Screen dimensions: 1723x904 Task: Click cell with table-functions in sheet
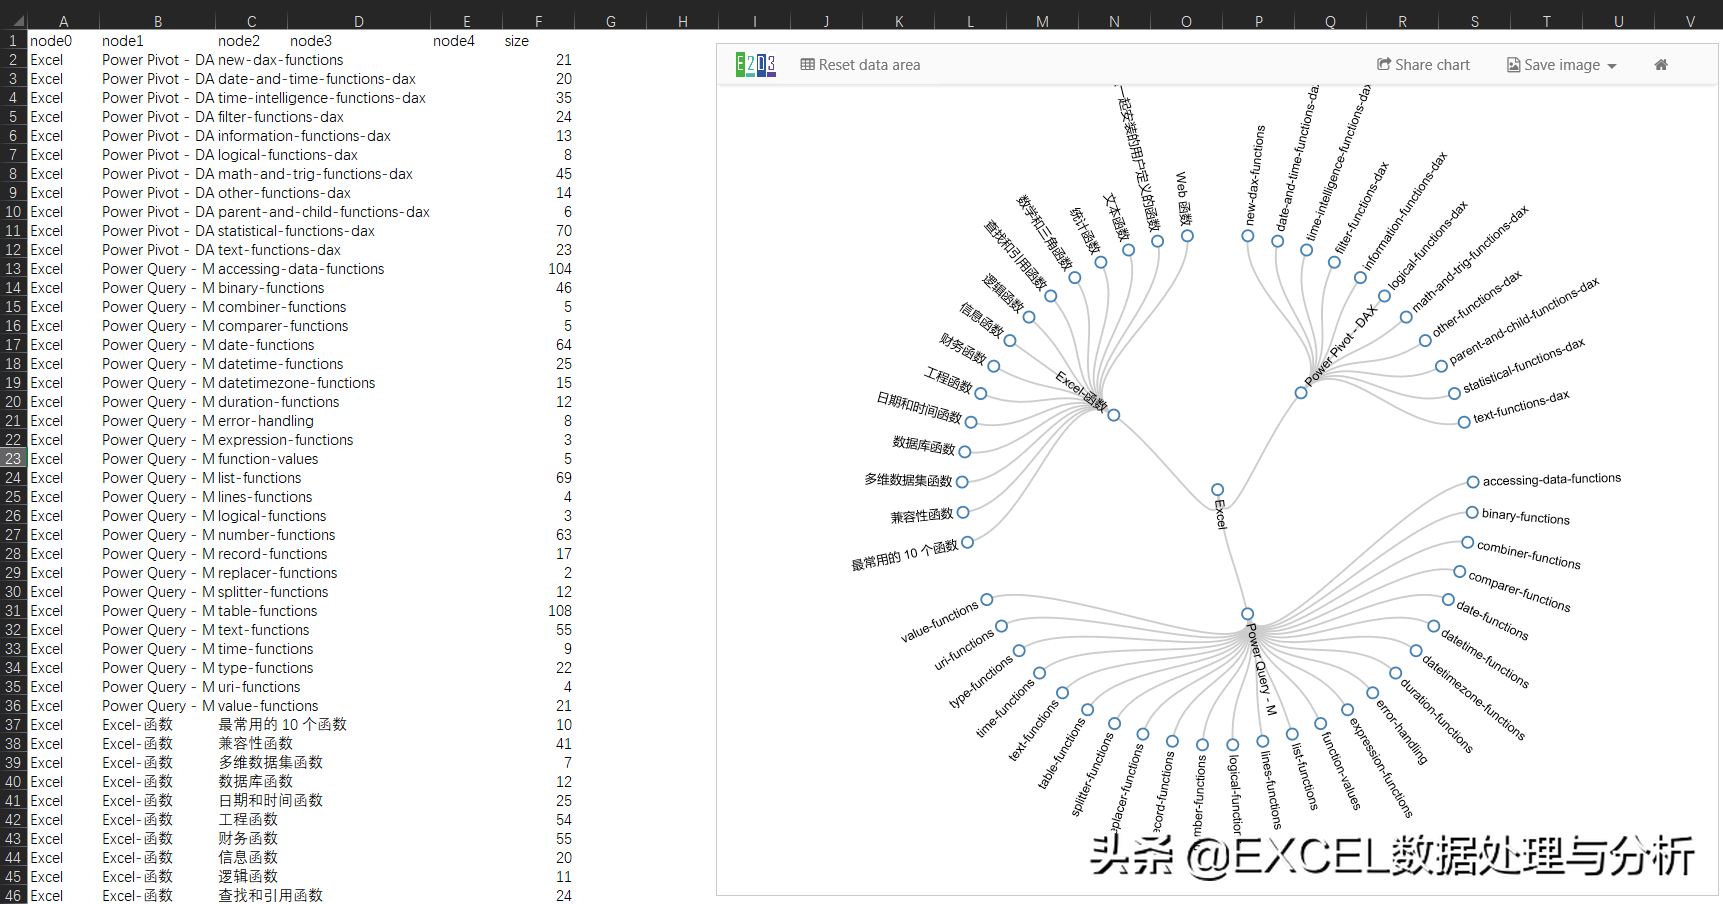pyautogui.click(x=268, y=611)
